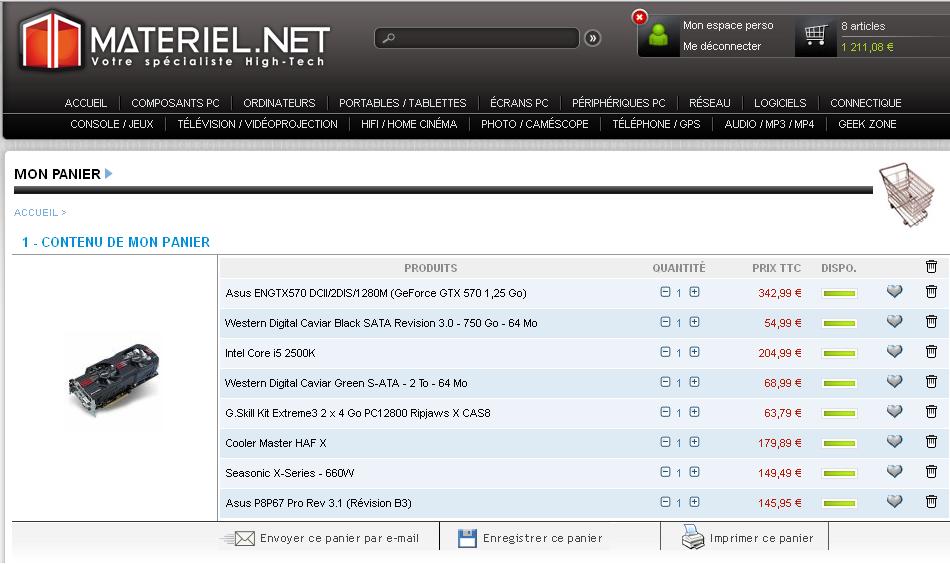
Task: Click the green availability bar for Intel Core i5
Action: pos(839,353)
